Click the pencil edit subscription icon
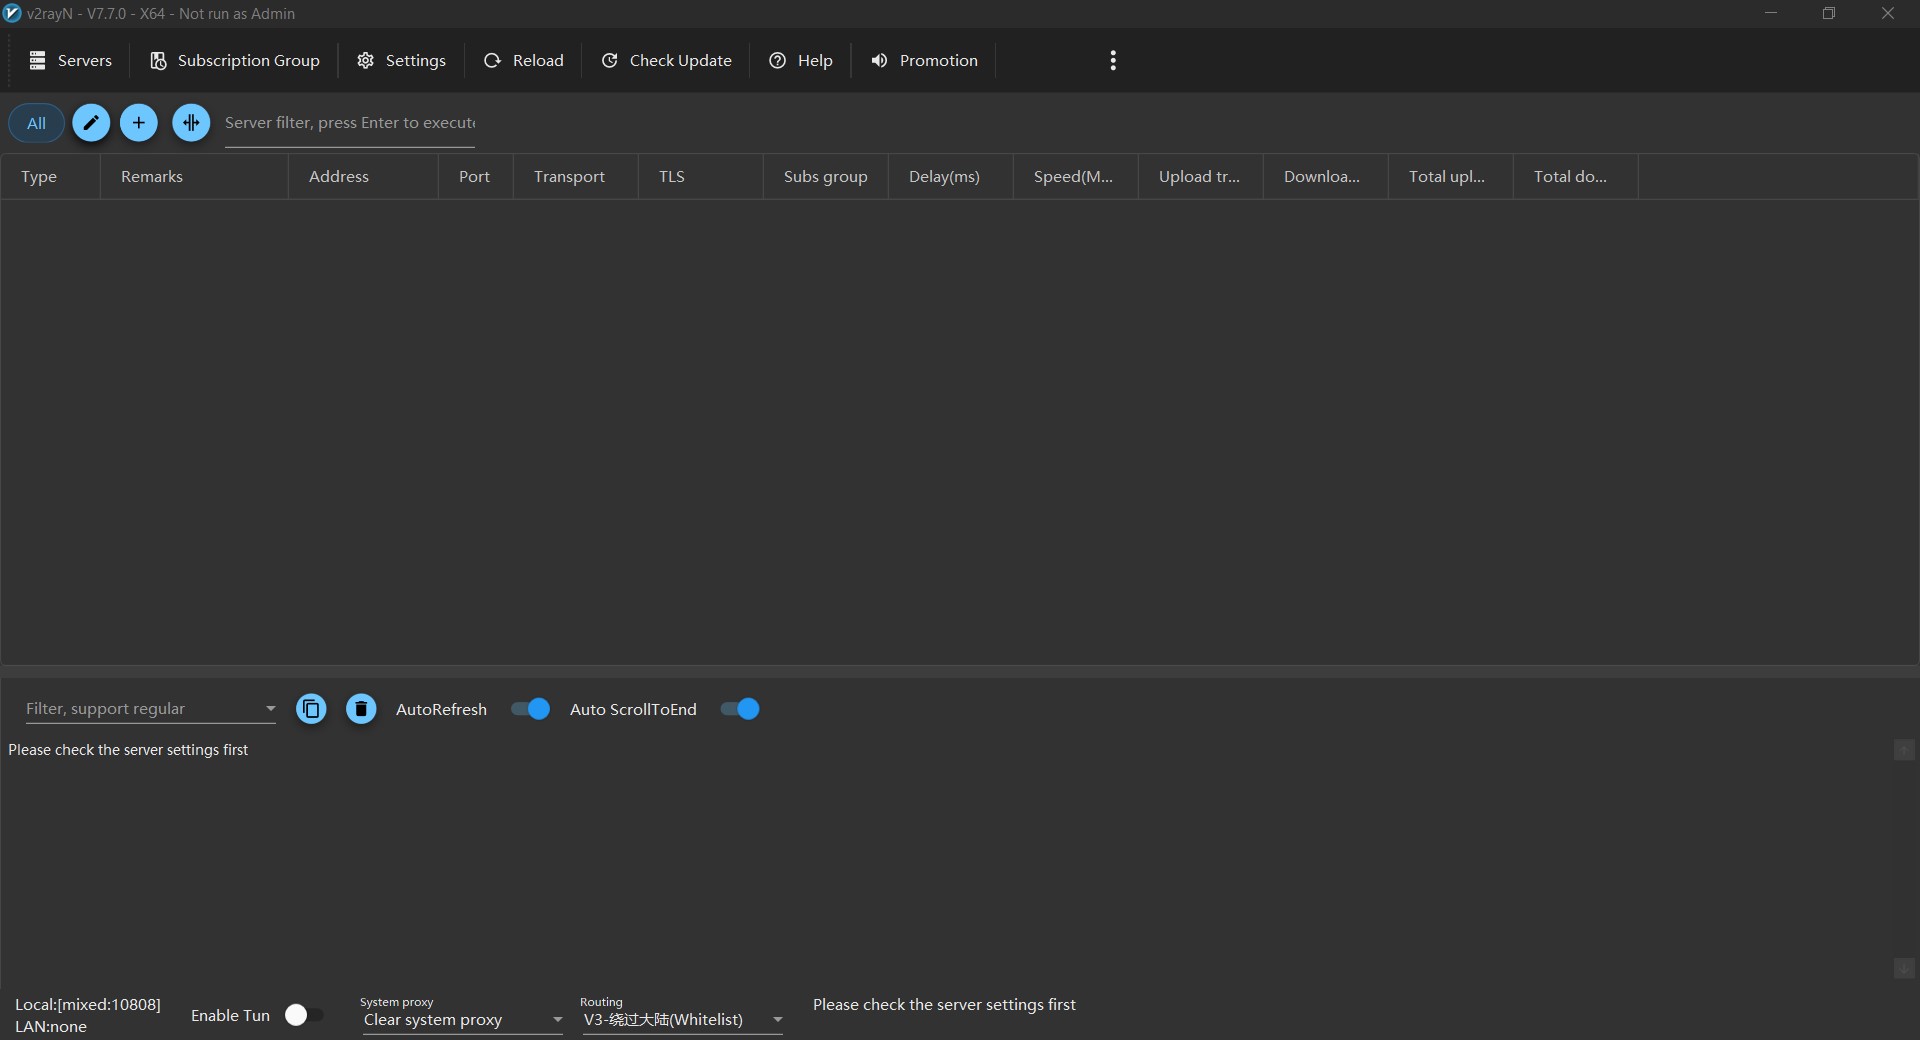 pos(91,123)
